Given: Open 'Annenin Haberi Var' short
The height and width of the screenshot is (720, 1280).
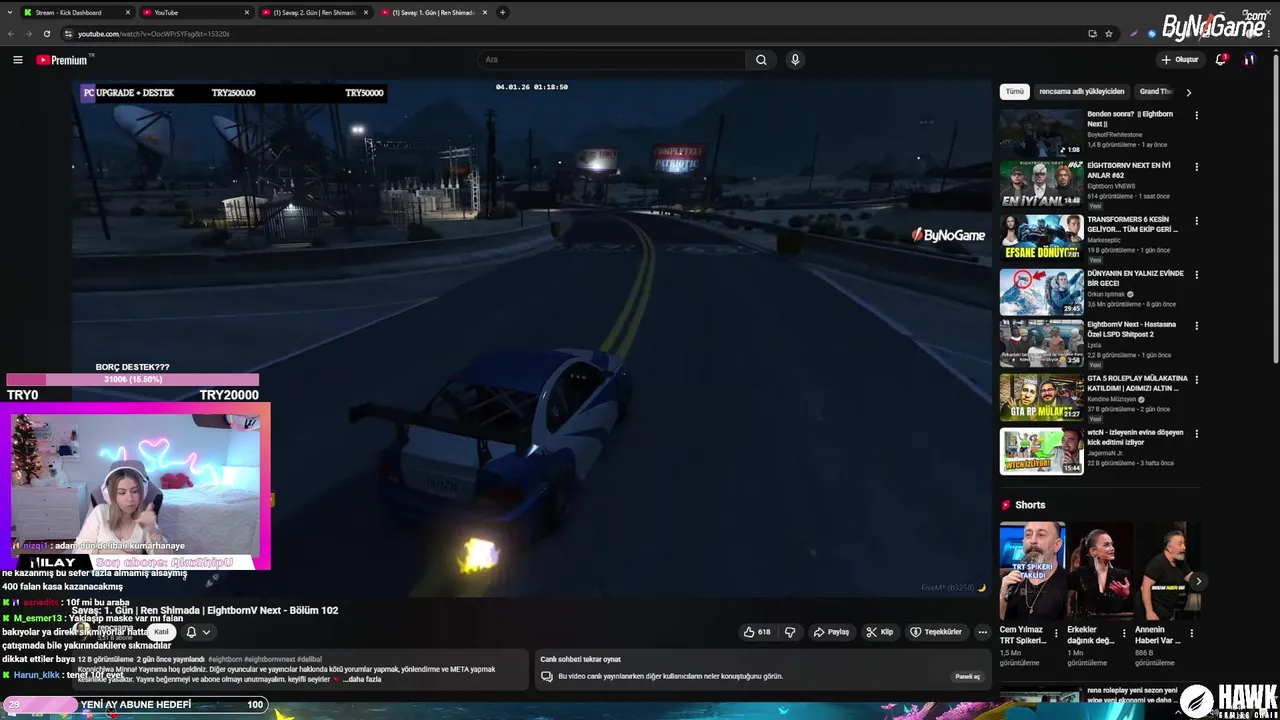Looking at the screenshot, I should pos(1167,571).
